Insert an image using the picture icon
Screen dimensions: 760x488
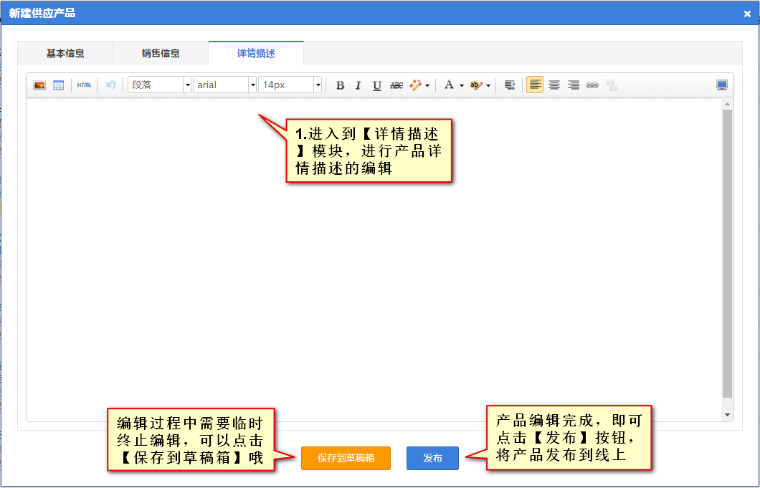39,85
